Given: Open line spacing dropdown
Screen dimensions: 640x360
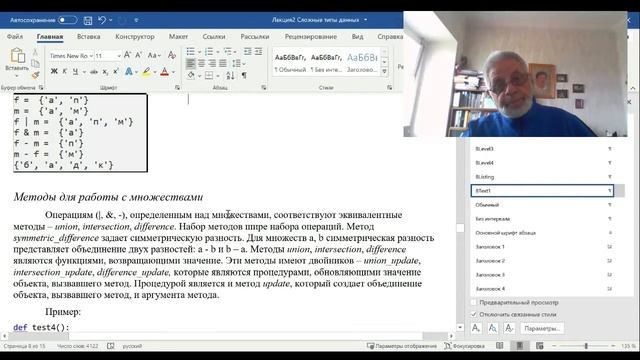Looking at the screenshot, I should pos(239,63).
